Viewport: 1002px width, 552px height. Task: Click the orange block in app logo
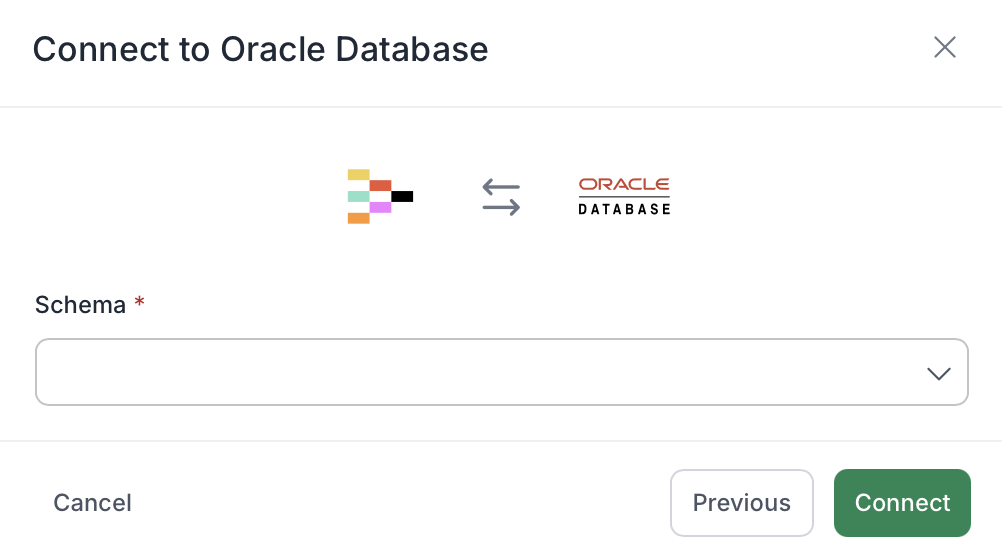pos(358,218)
